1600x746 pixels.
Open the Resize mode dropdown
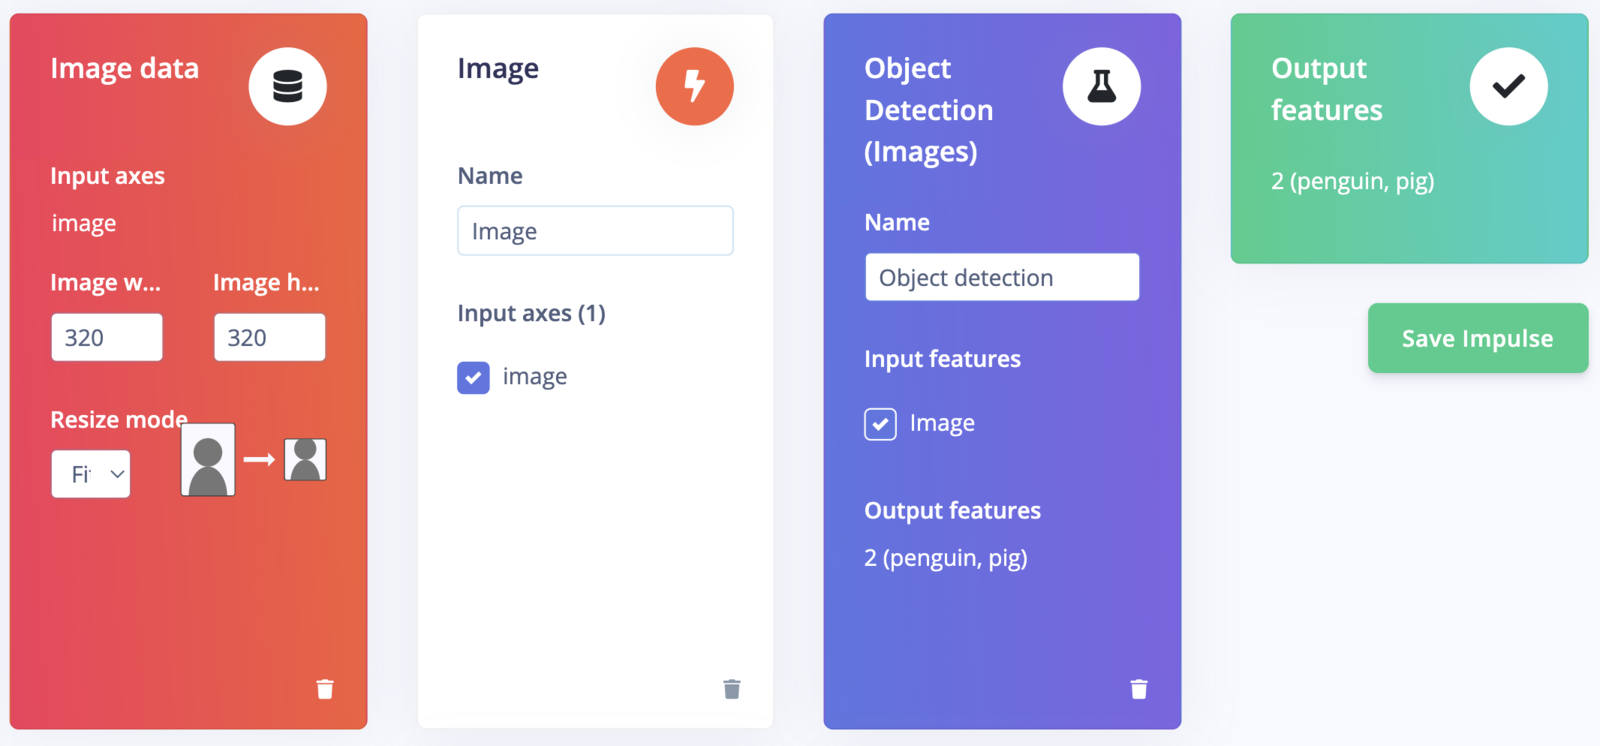point(91,474)
